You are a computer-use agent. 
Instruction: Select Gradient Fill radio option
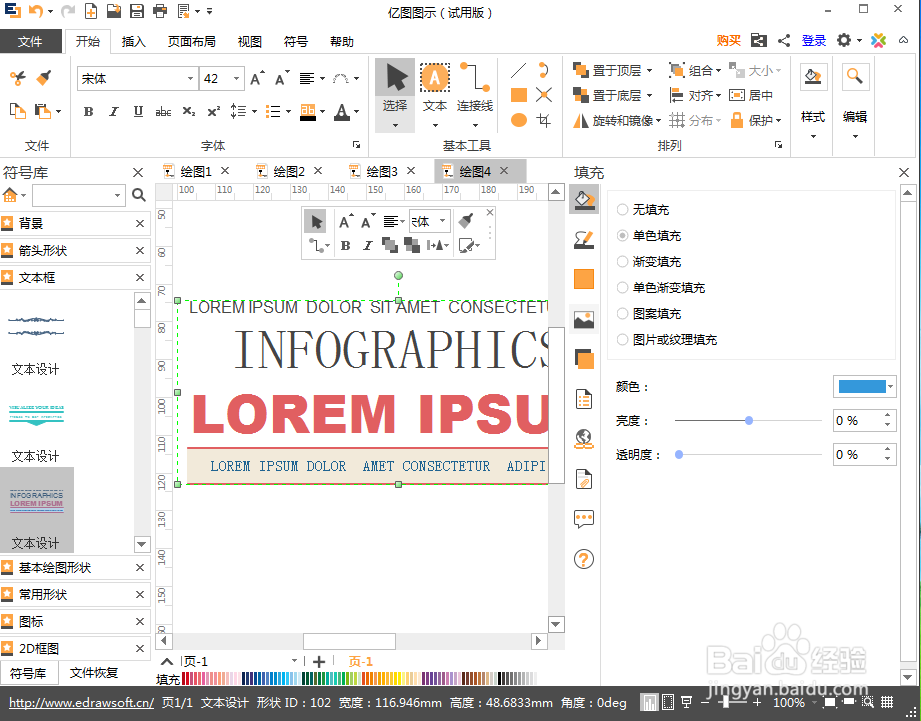[x=622, y=261]
